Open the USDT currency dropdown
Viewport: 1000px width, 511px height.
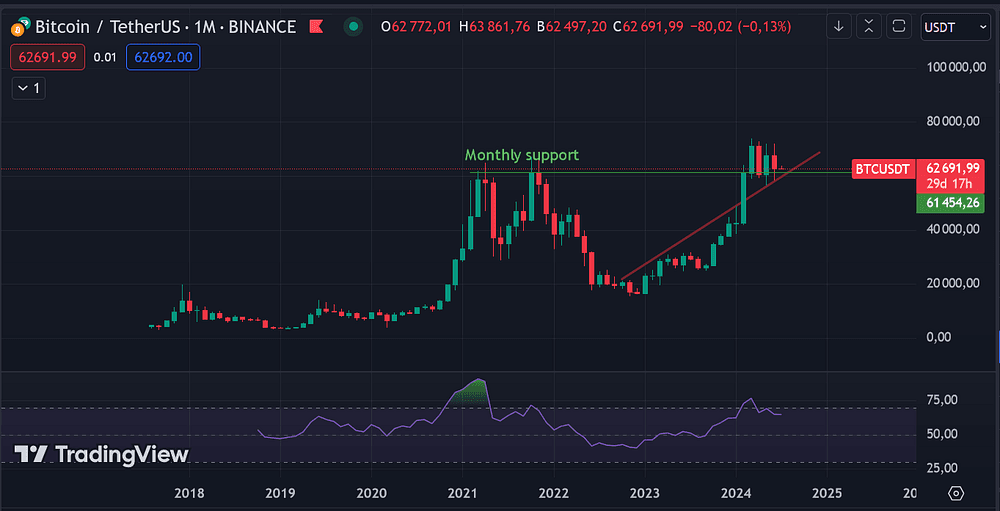[x=955, y=27]
